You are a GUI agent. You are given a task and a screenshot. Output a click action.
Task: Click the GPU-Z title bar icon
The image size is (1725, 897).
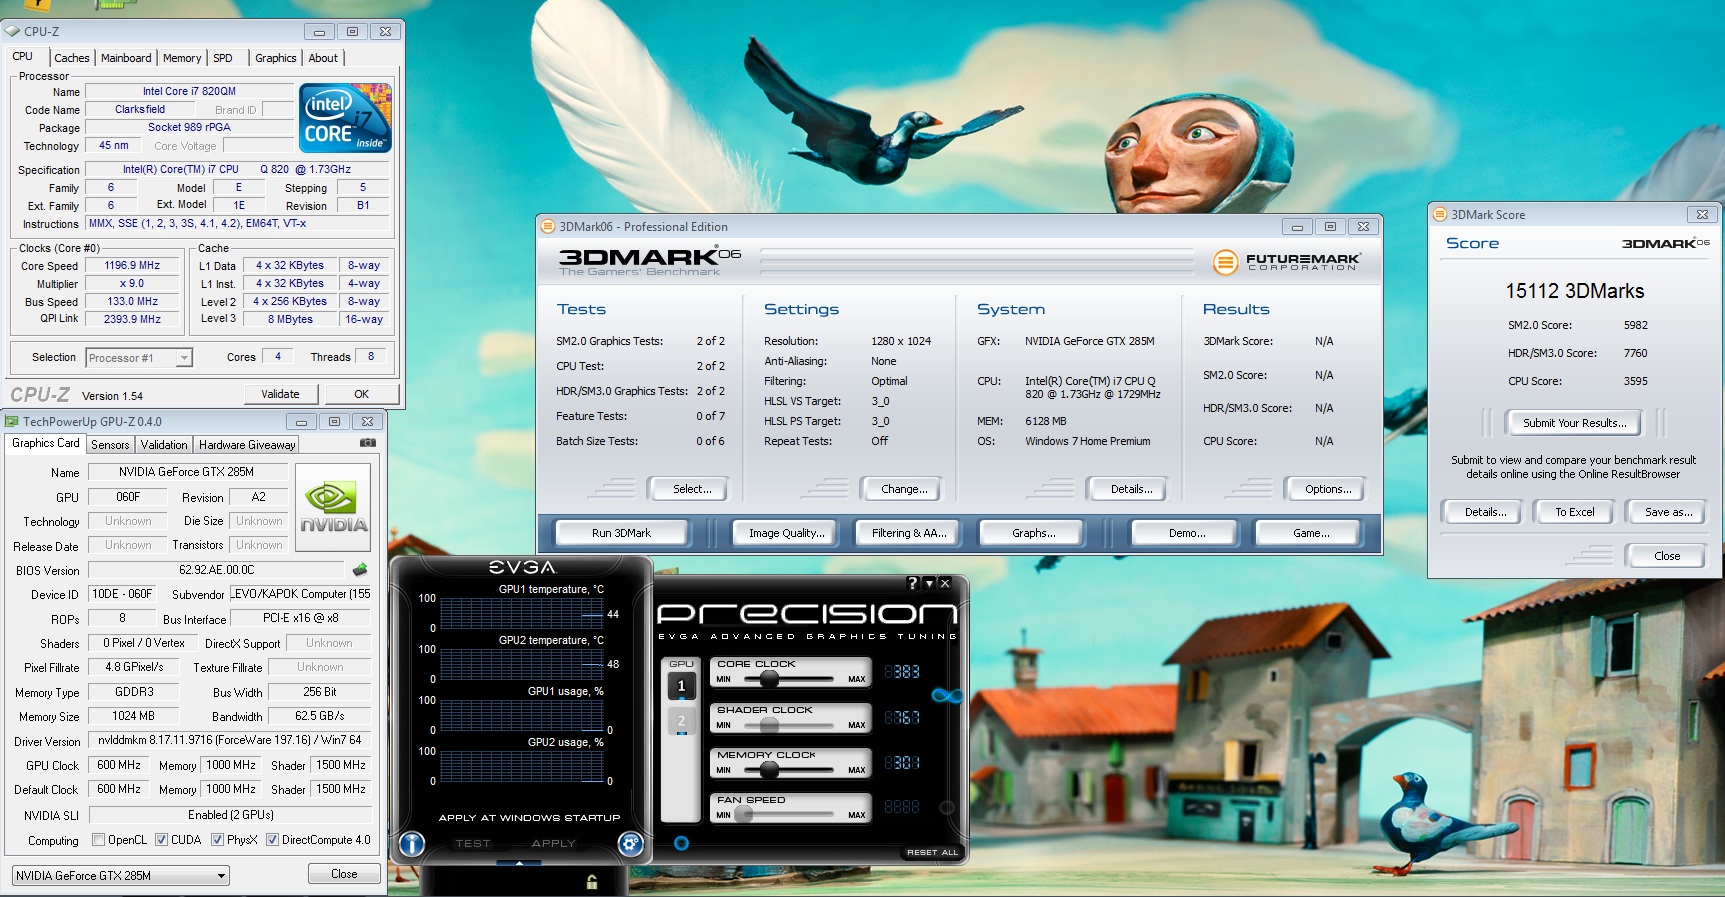point(12,421)
